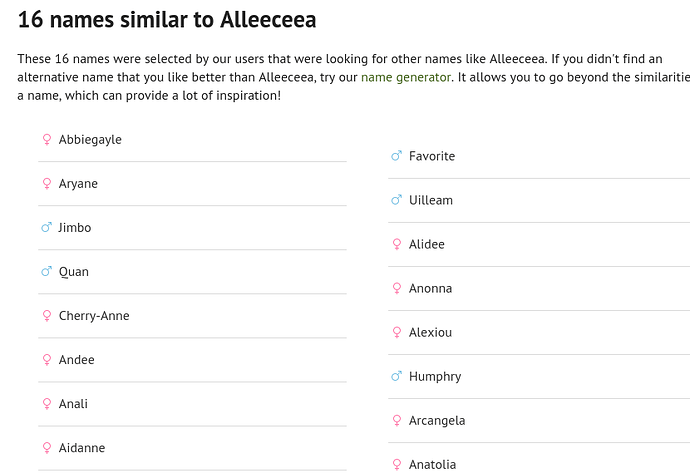Click the female symbol next to Aidanne
Image resolution: width=690 pixels, height=473 pixels.
click(47, 447)
